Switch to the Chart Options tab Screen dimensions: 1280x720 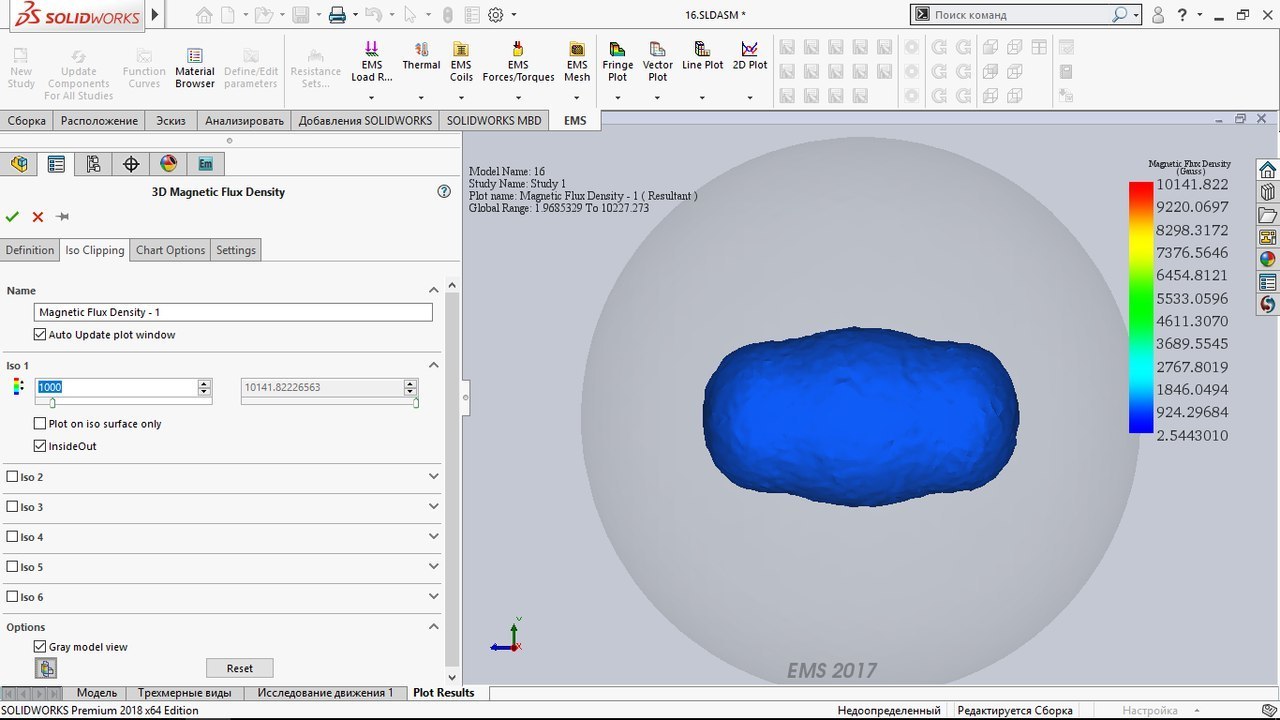(170, 250)
